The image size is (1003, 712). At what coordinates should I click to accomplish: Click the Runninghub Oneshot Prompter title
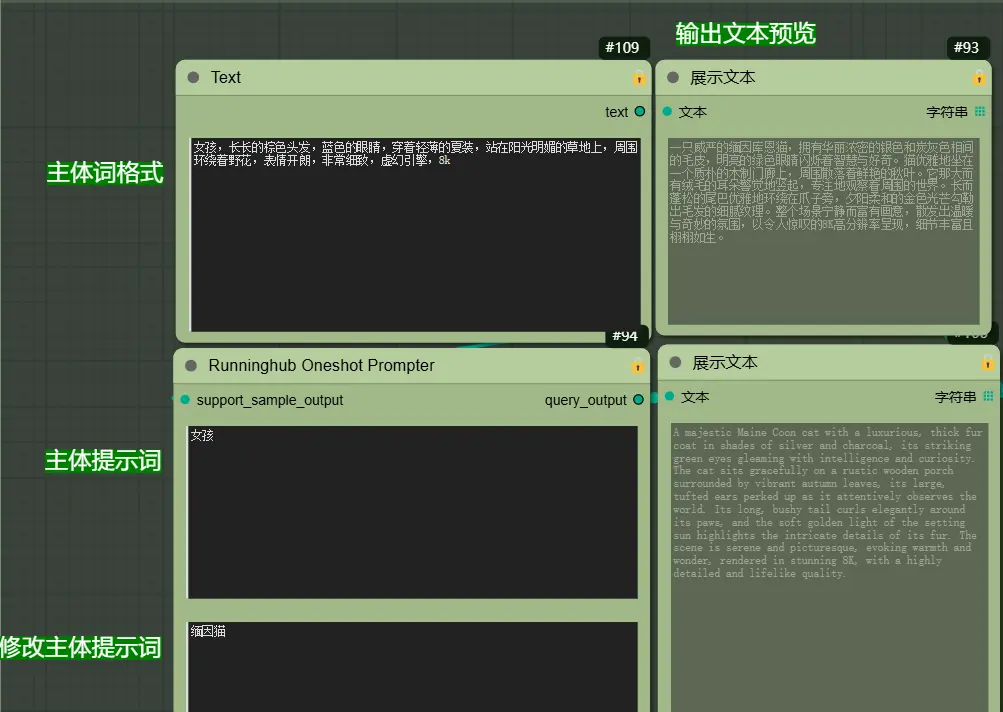tap(321, 365)
